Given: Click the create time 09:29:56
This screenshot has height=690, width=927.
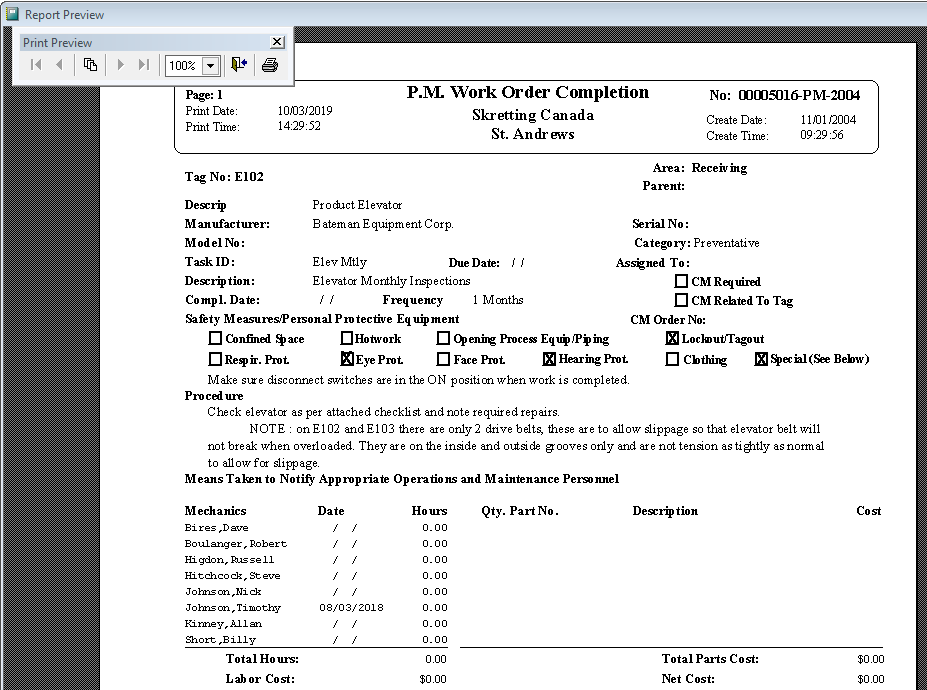Looking at the screenshot, I should (822, 135).
